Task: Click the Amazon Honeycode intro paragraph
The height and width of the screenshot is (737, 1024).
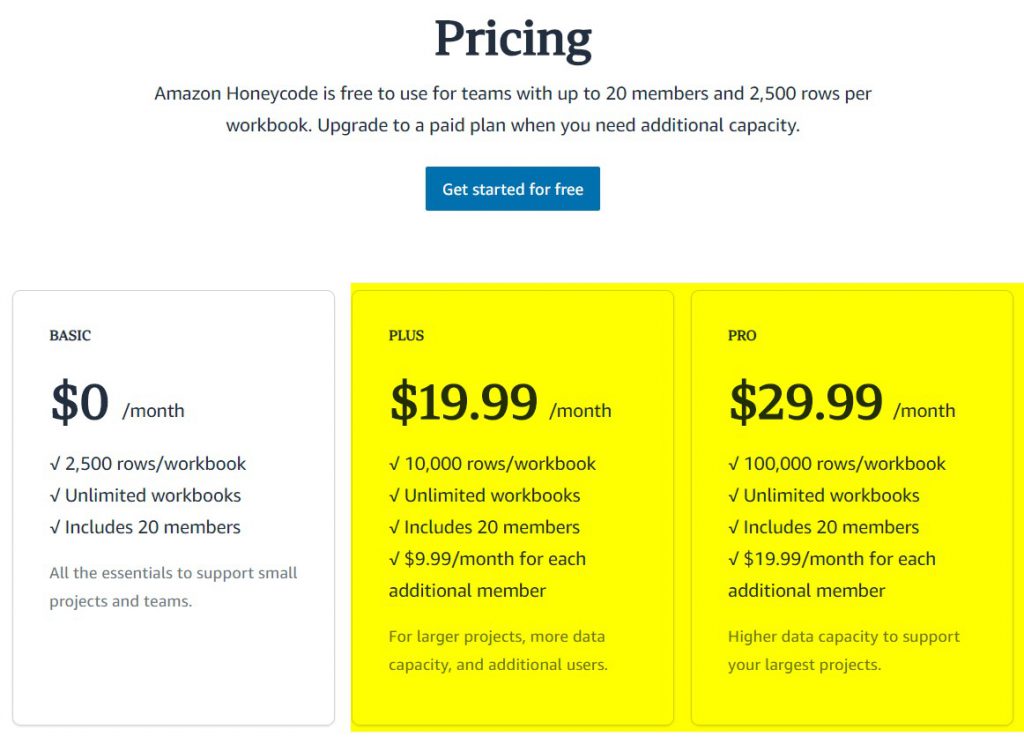Action: point(512,110)
